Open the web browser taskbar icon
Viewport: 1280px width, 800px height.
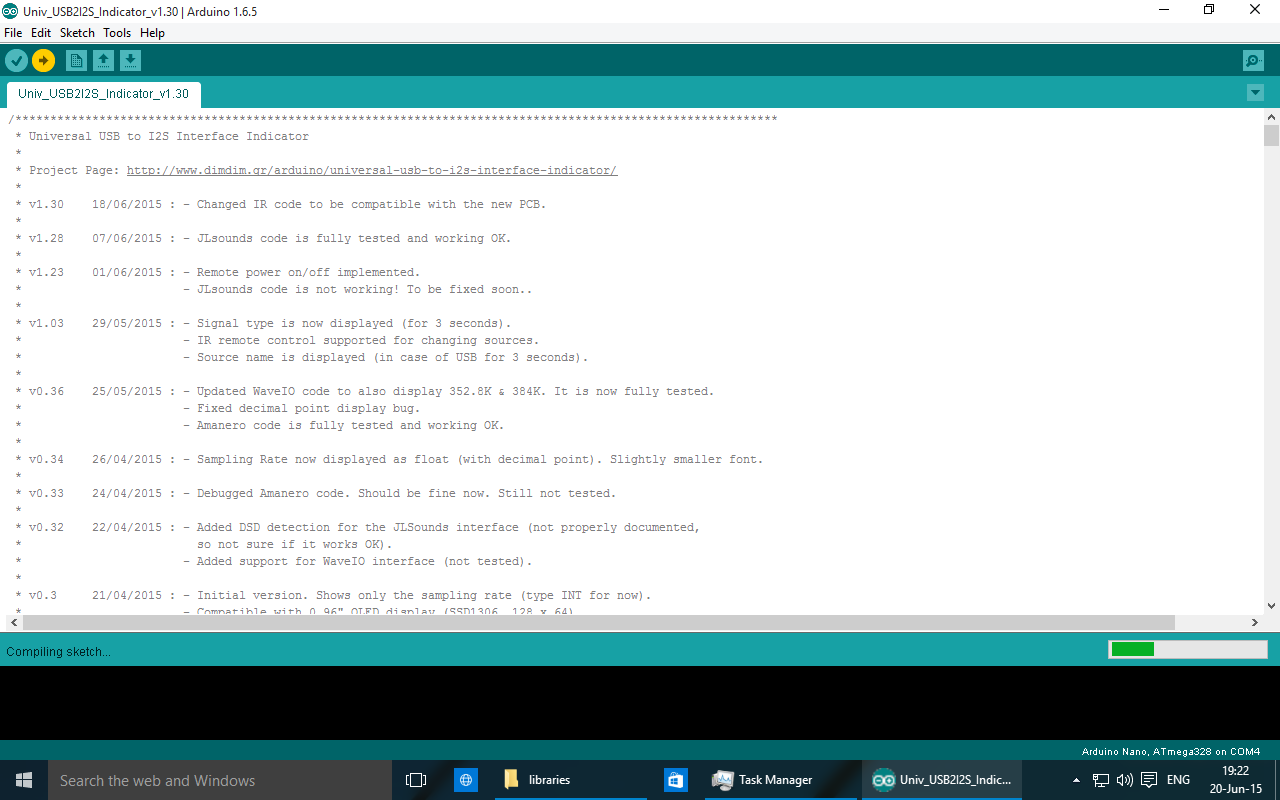click(465, 780)
